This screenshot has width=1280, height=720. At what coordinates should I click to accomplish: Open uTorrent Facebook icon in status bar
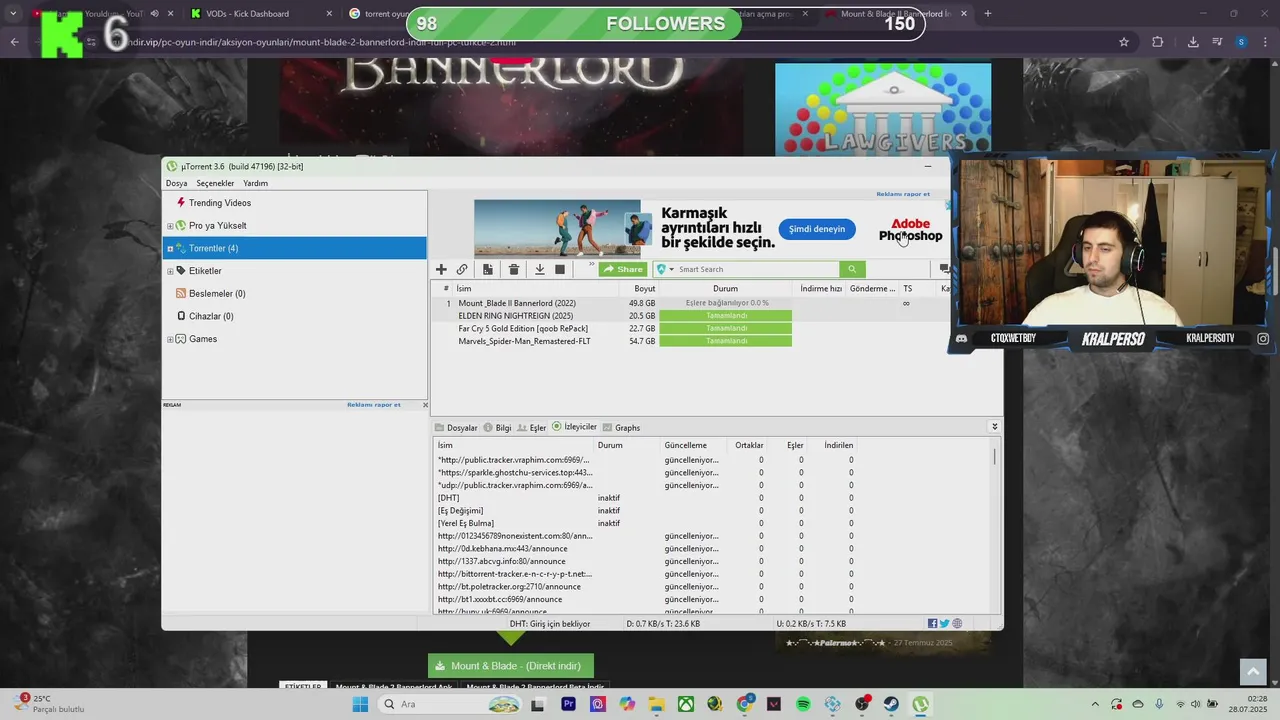click(933, 624)
